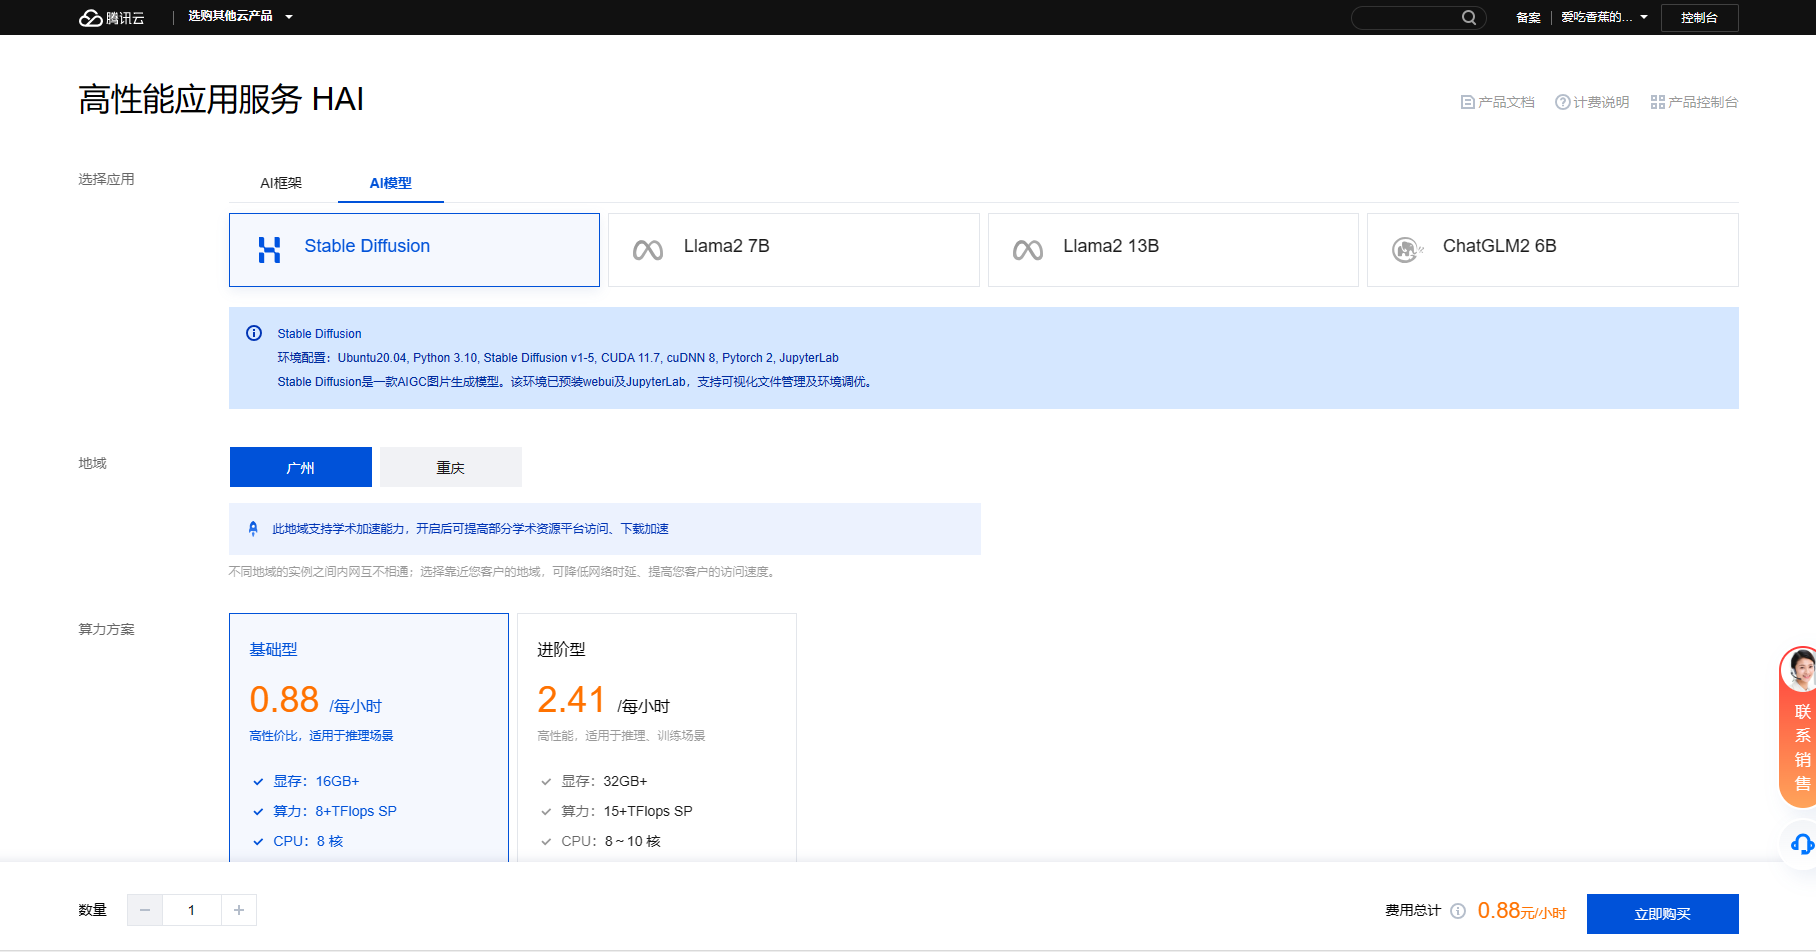This screenshot has height=952, width=1816.
Task: Open the 备案 link
Action: 1527,17
